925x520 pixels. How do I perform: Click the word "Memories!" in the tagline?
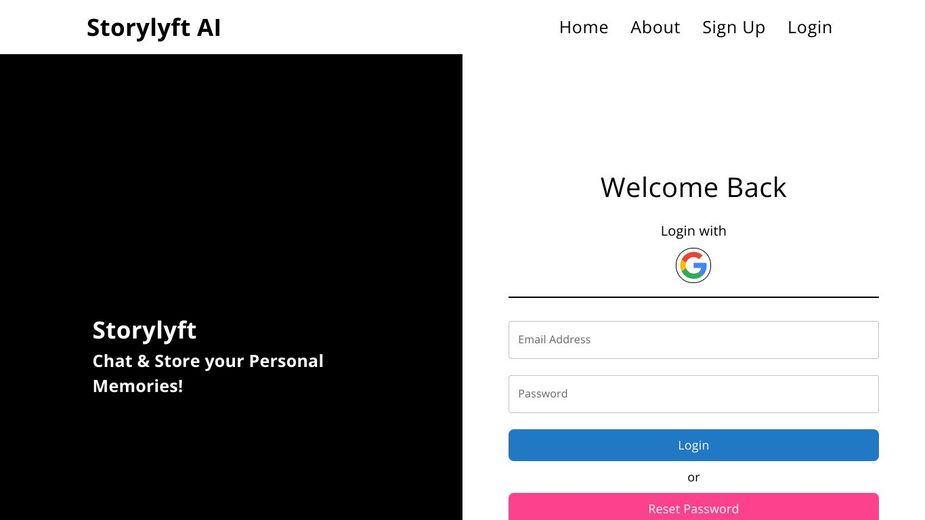click(138, 386)
